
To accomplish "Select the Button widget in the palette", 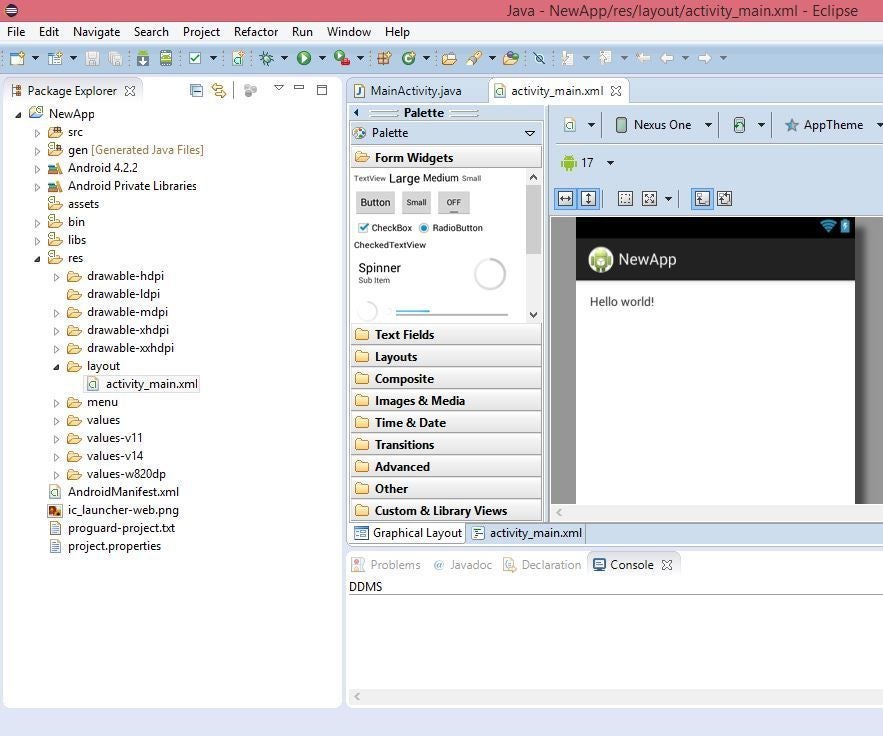I will pyautogui.click(x=374, y=202).
